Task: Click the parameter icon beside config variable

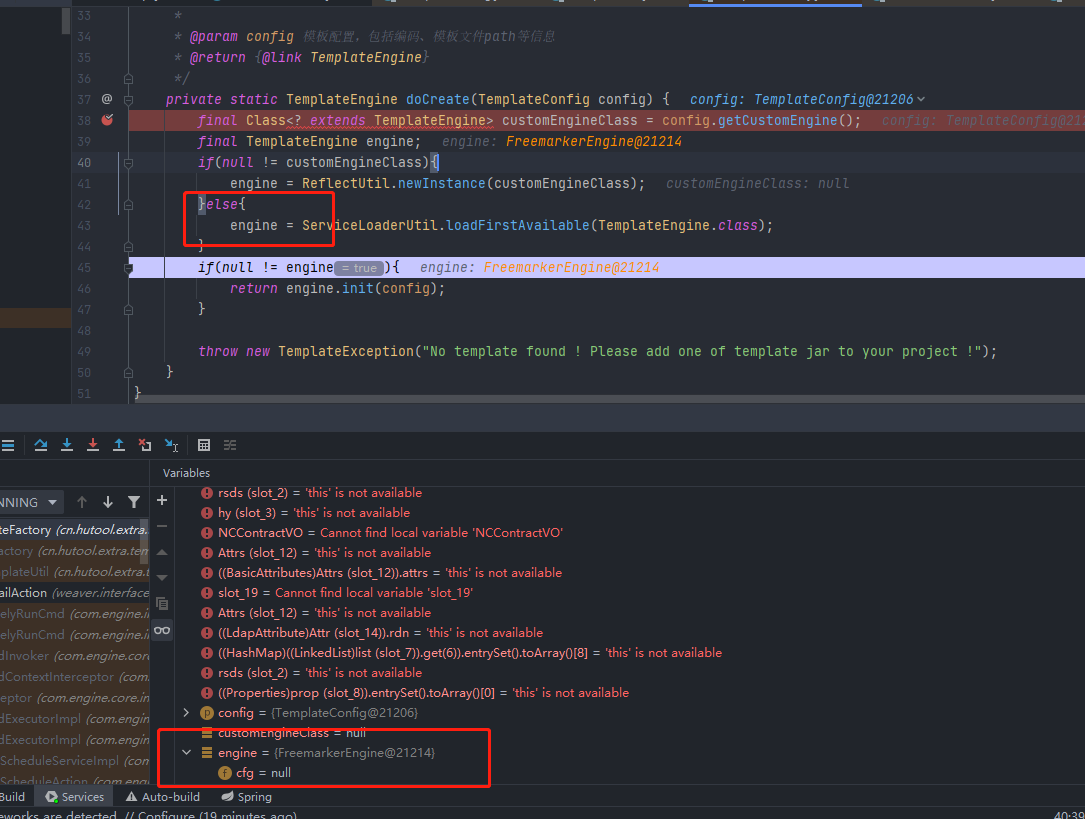Action: (x=207, y=712)
